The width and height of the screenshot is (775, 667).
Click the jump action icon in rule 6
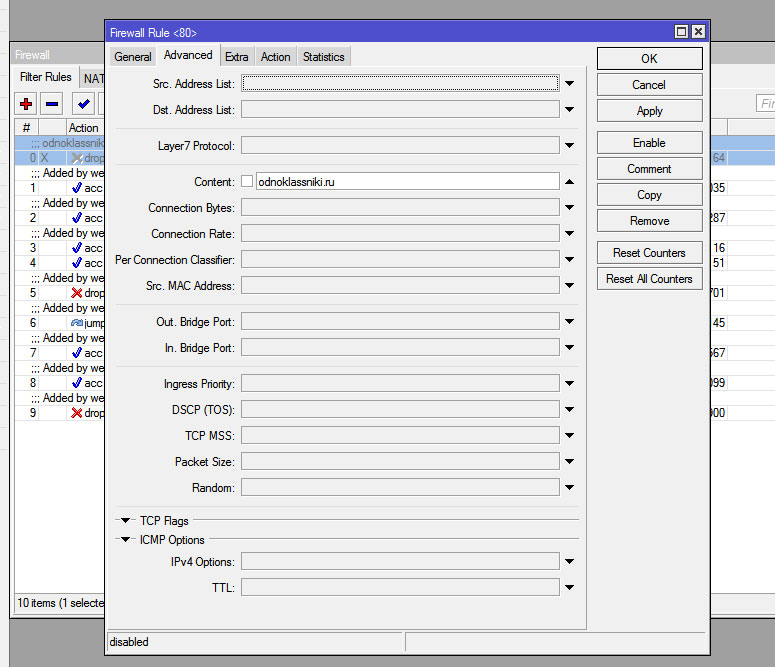(x=77, y=323)
